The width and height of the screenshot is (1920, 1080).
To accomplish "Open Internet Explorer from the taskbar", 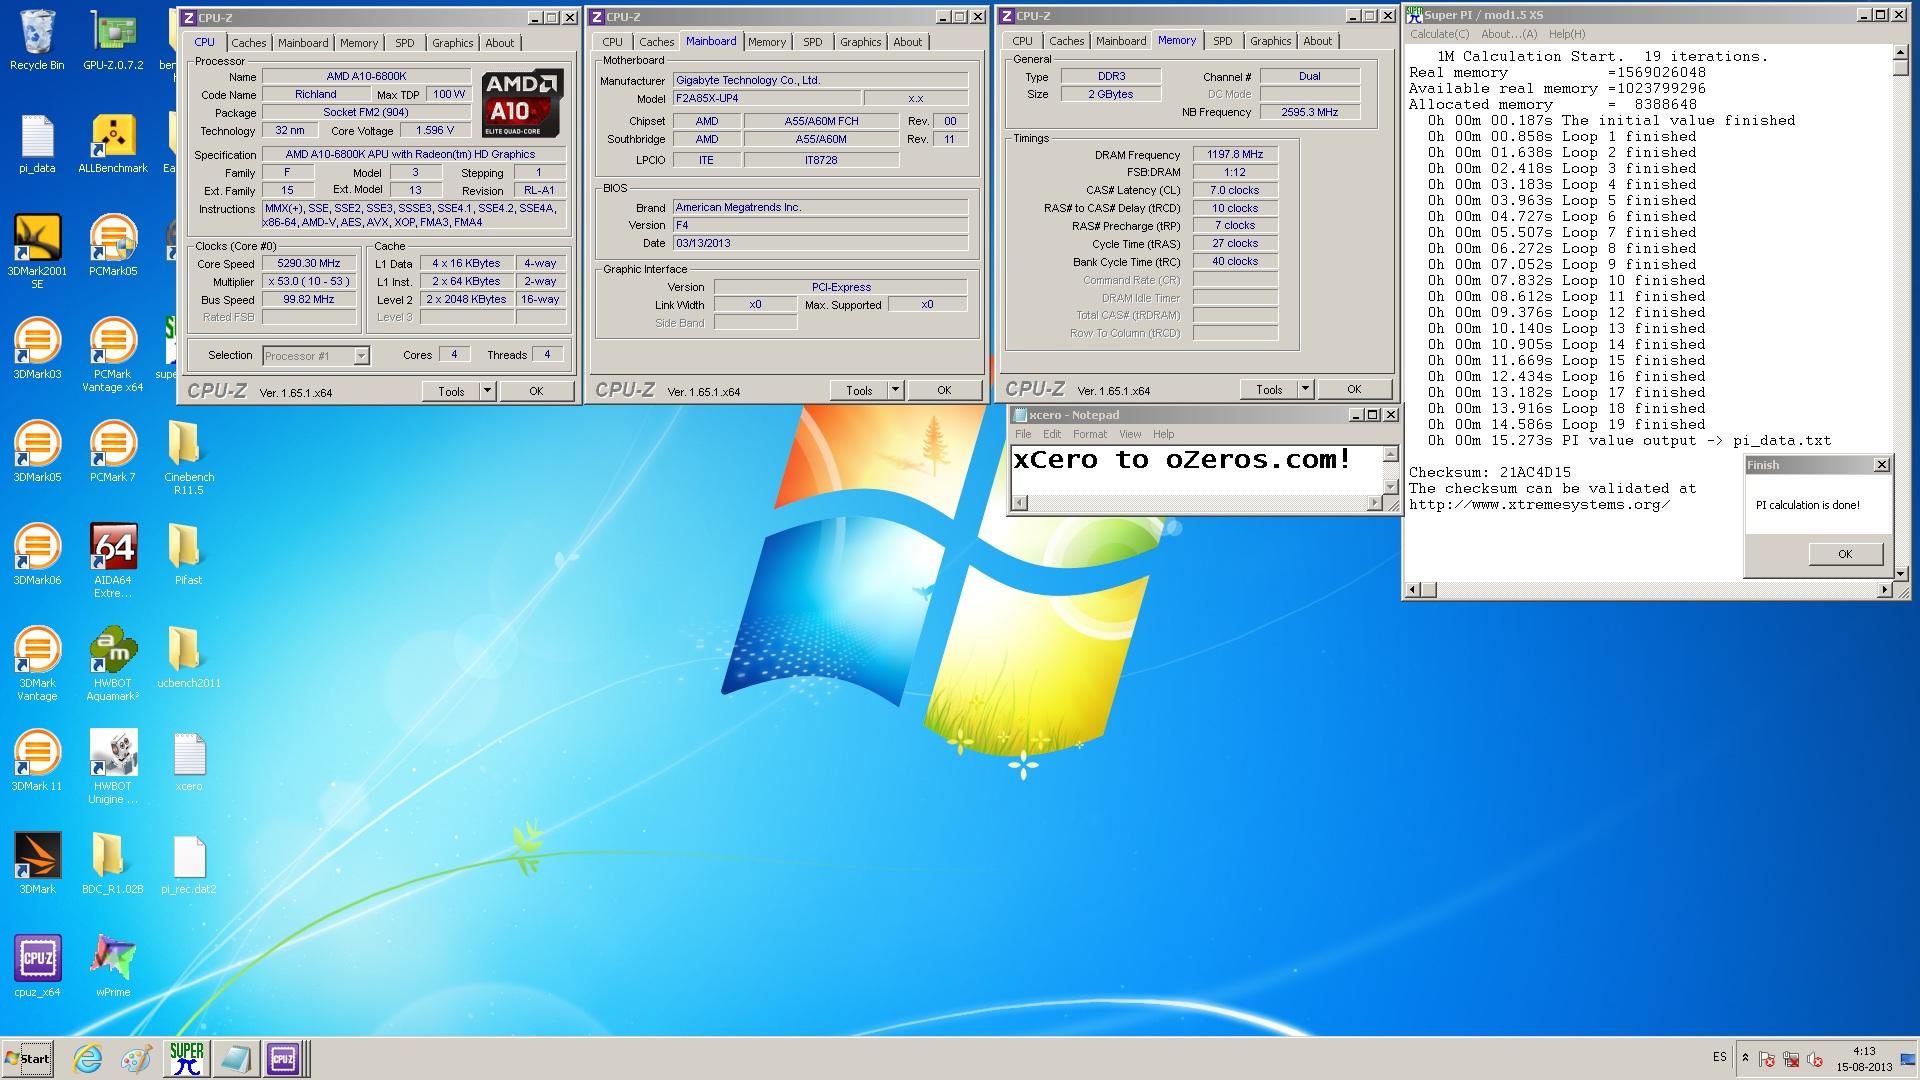I will [88, 1059].
